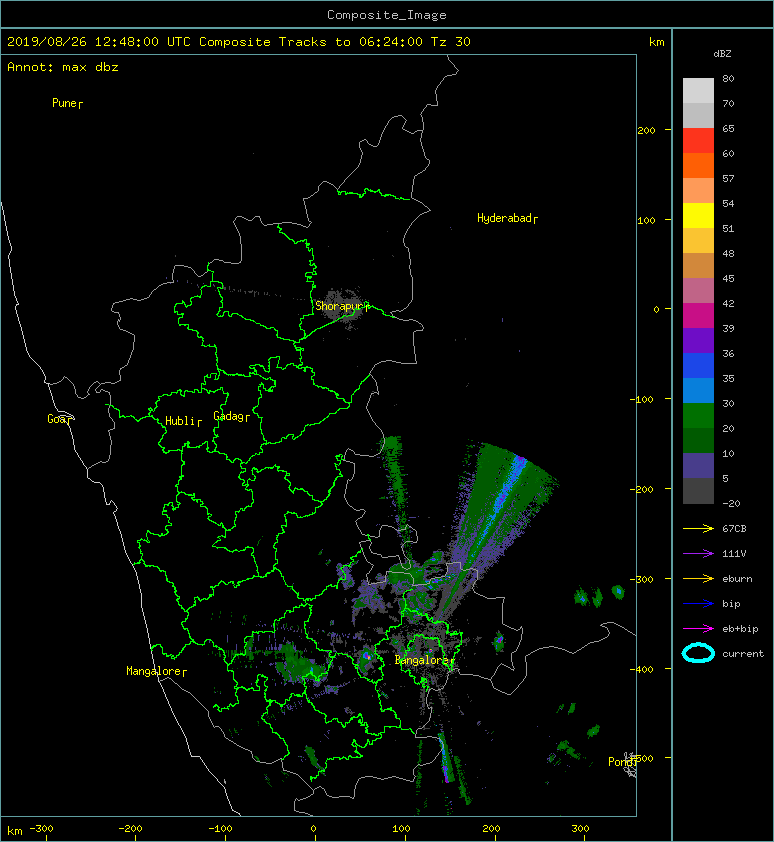Click the violet 36-39 dBZ swatch
The image size is (774, 842).
pyautogui.click(x=698, y=340)
